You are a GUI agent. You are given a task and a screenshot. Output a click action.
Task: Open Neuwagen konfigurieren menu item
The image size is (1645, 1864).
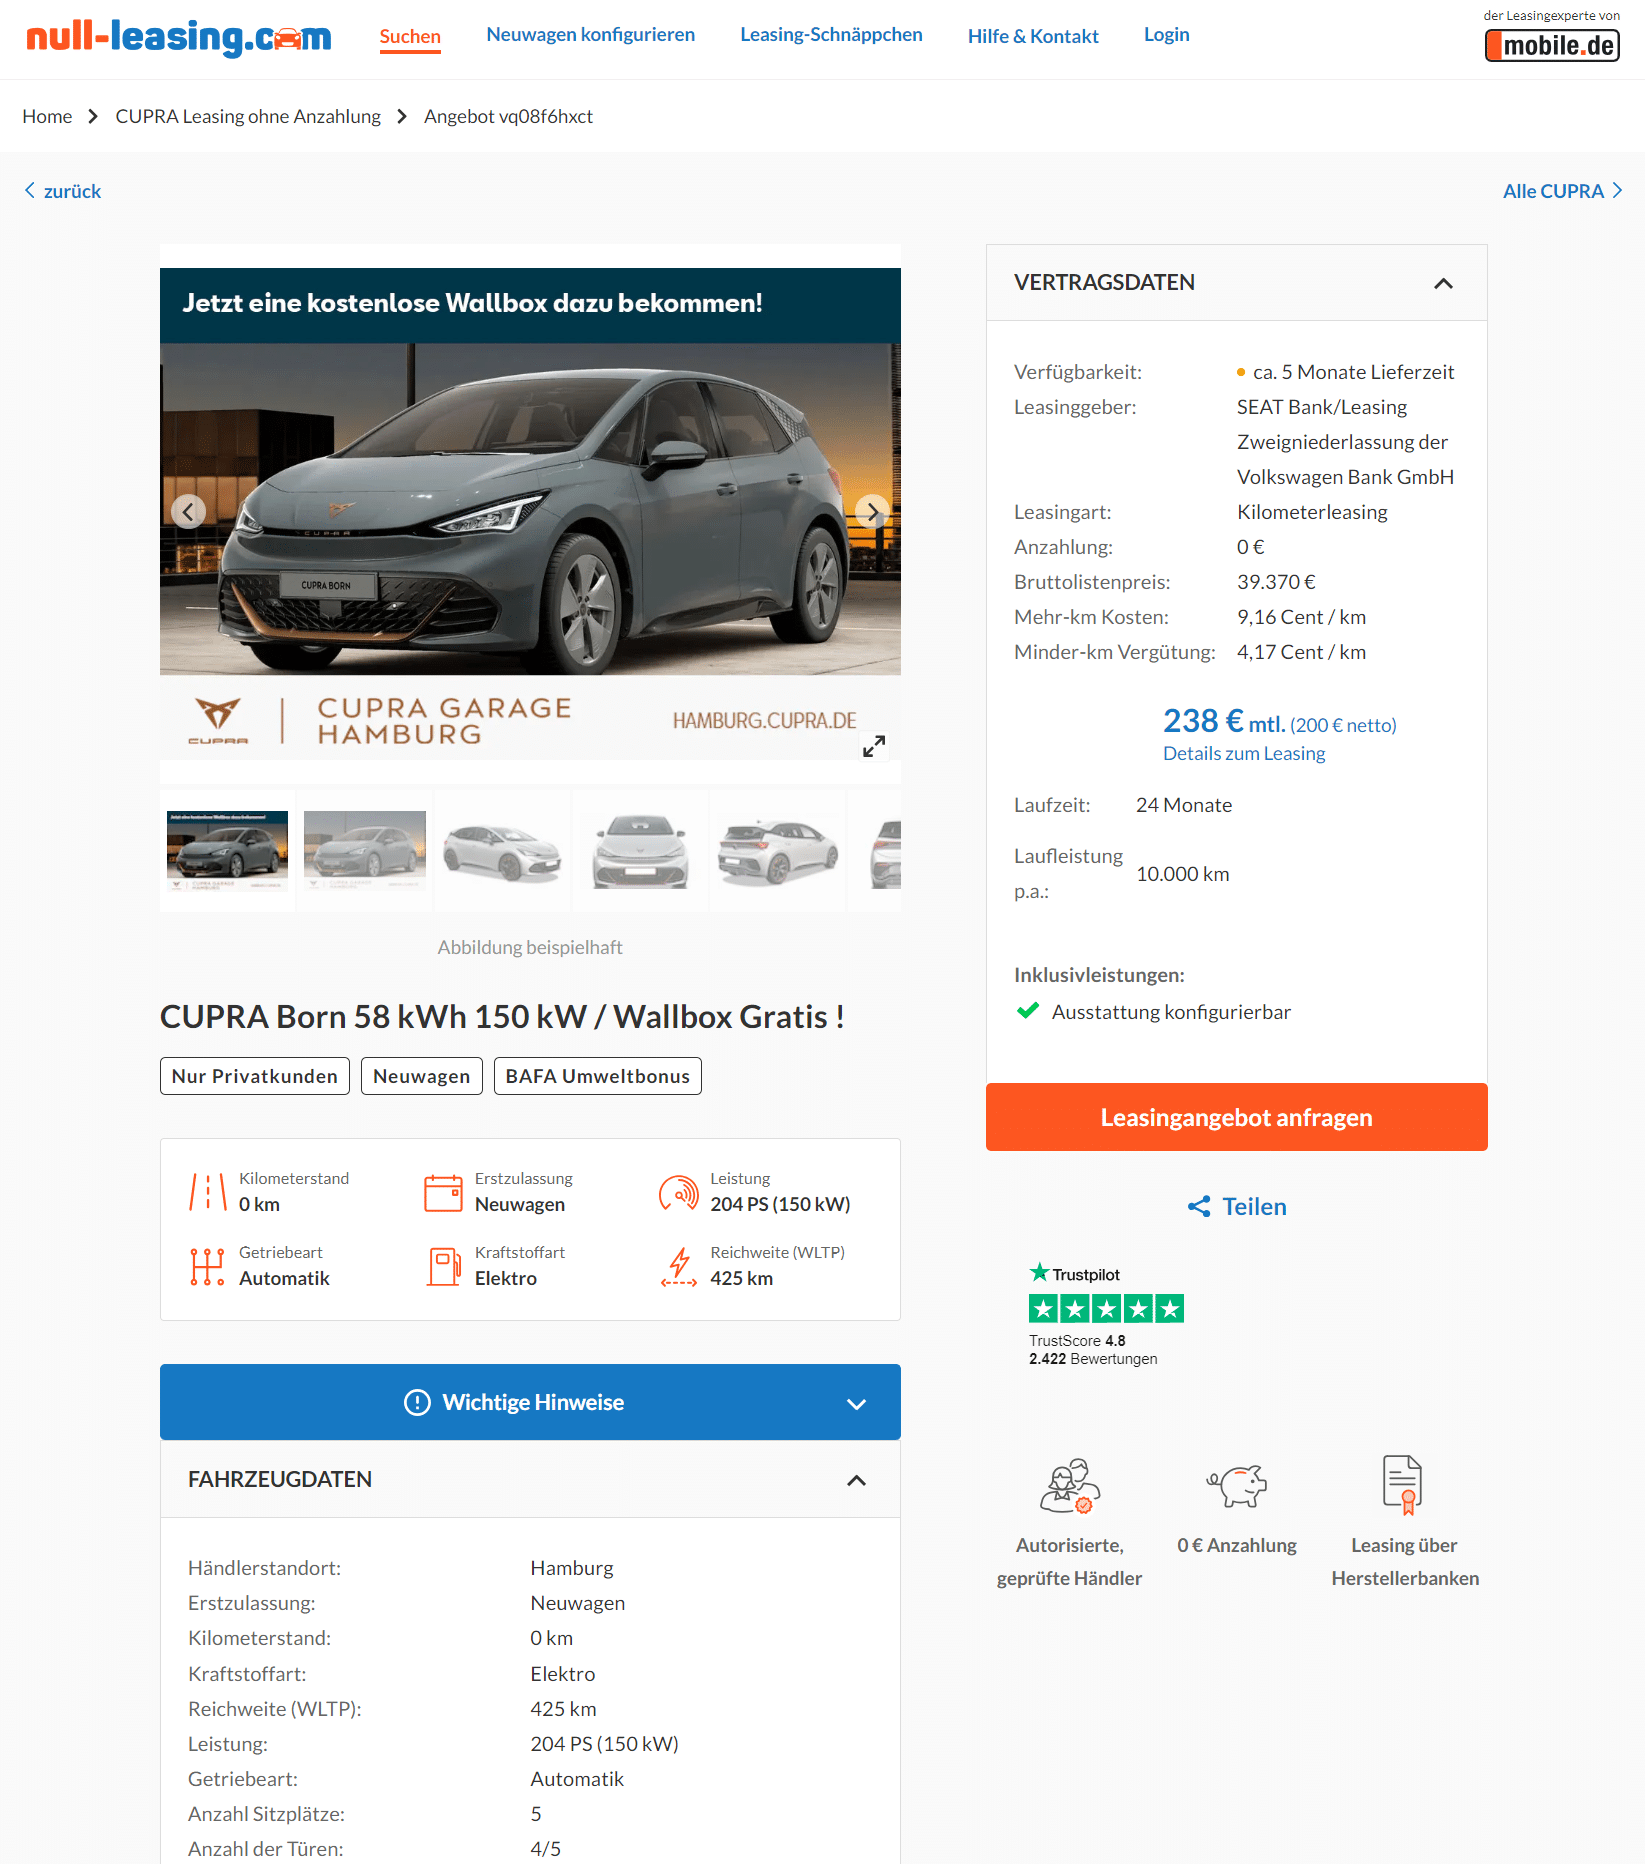point(590,35)
